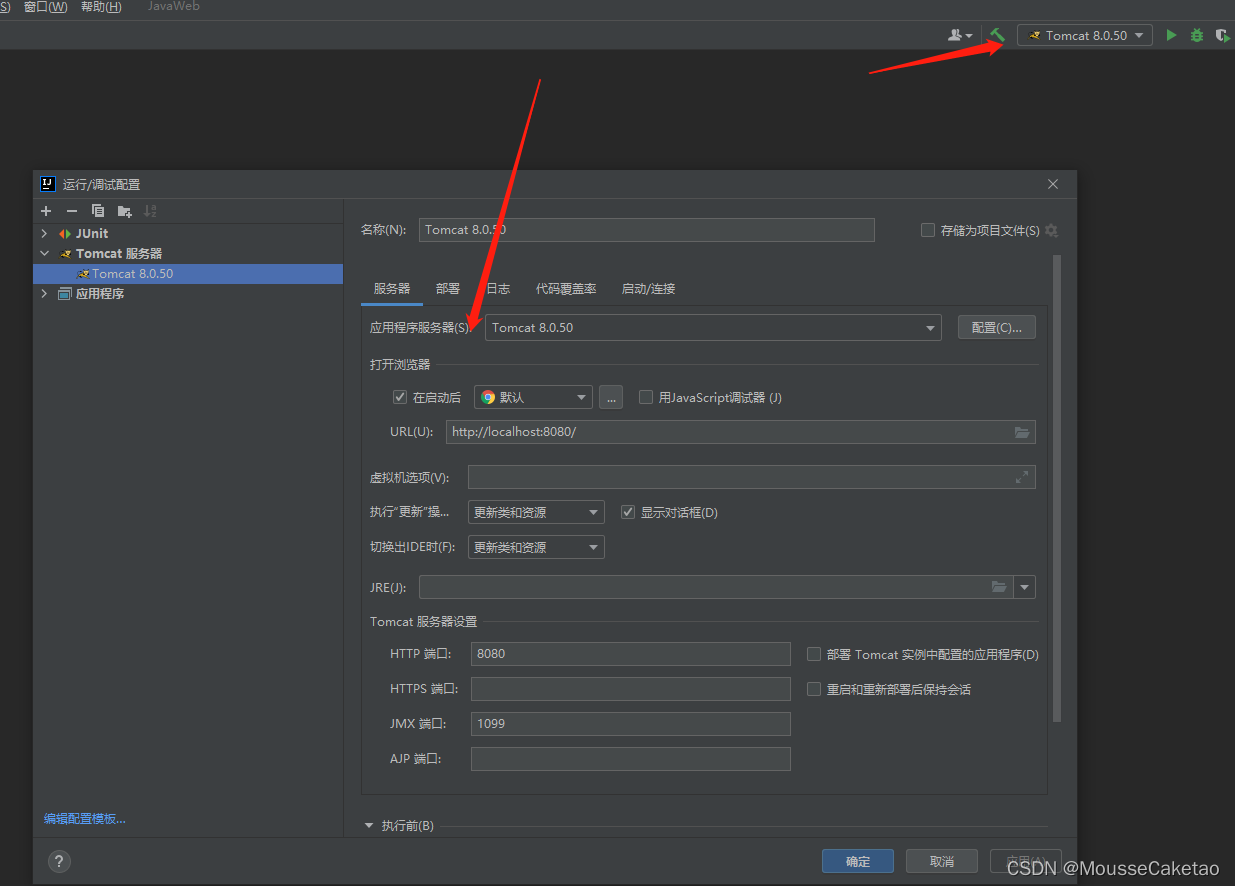Open the 切换出IDE时 dropdown
This screenshot has width=1235, height=886.
coord(536,547)
